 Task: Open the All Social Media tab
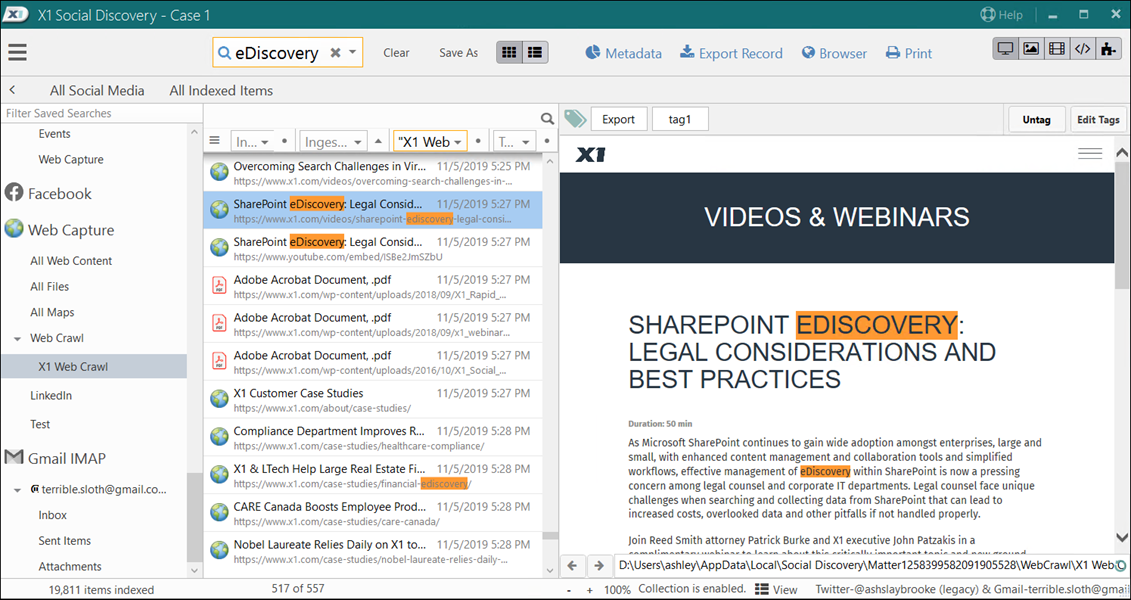[97, 90]
